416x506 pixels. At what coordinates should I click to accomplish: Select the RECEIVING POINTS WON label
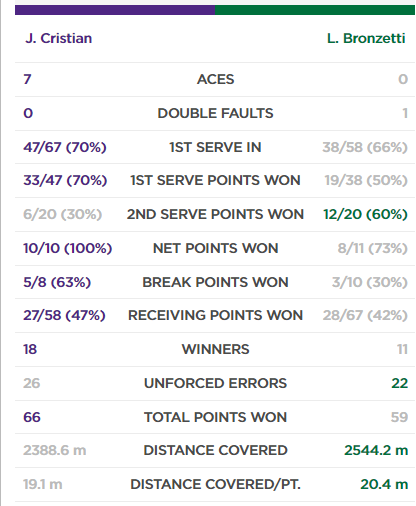pos(215,315)
